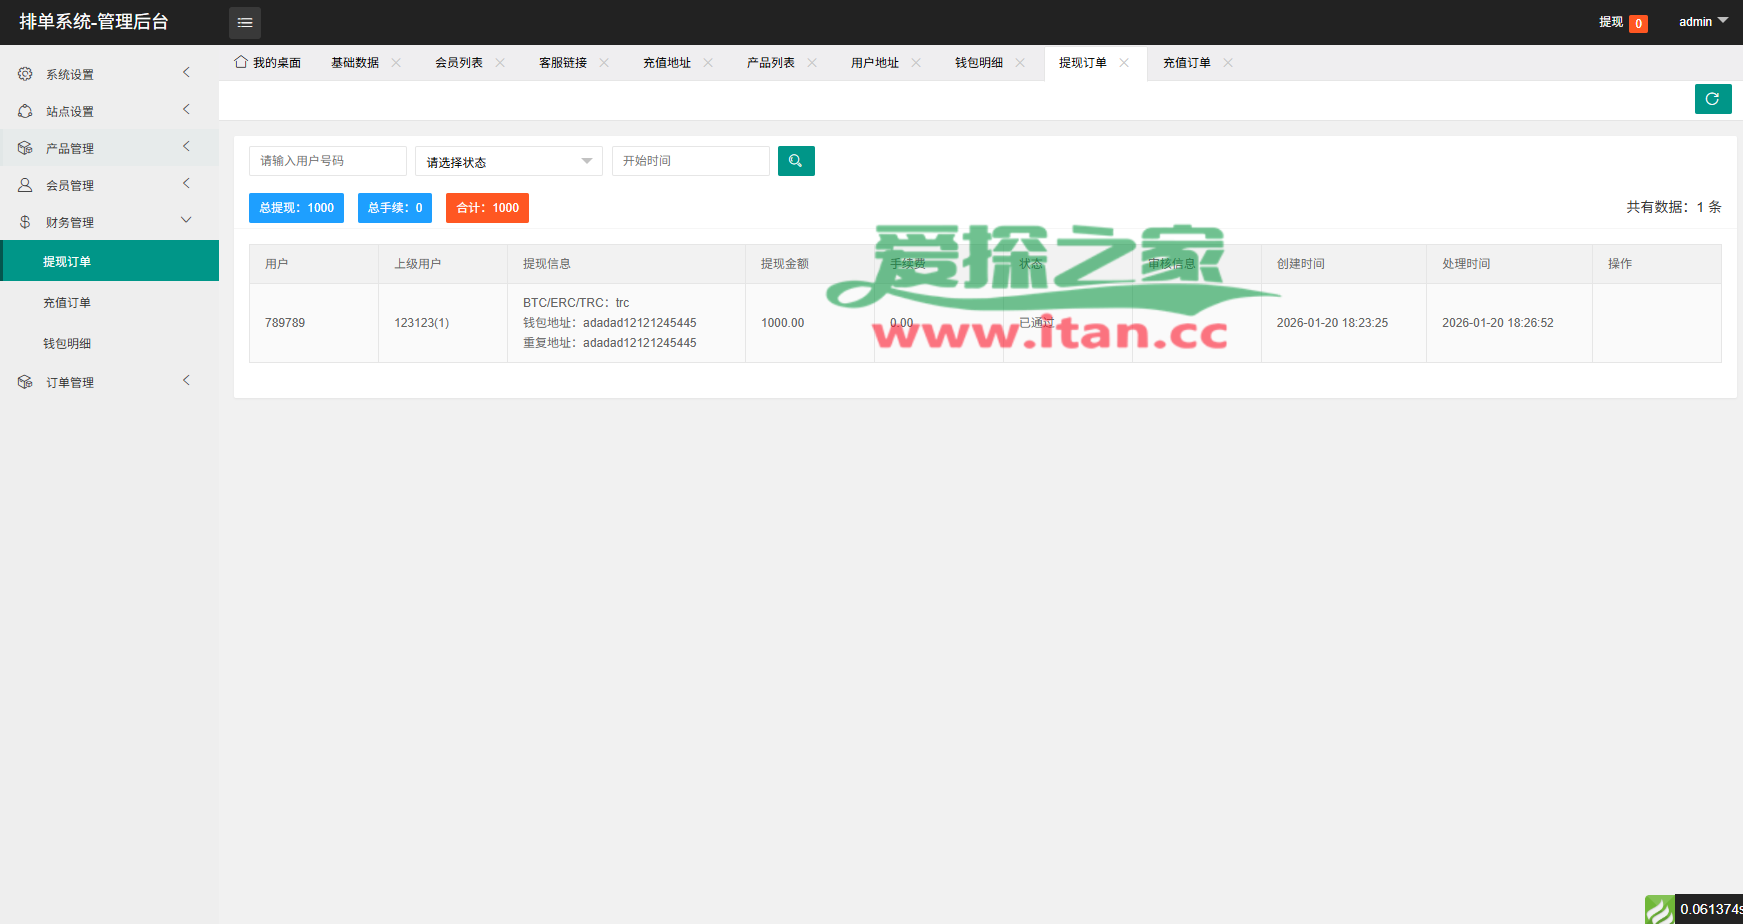Click the magnifier search button
The image size is (1743, 924).
pyautogui.click(x=796, y=161)
